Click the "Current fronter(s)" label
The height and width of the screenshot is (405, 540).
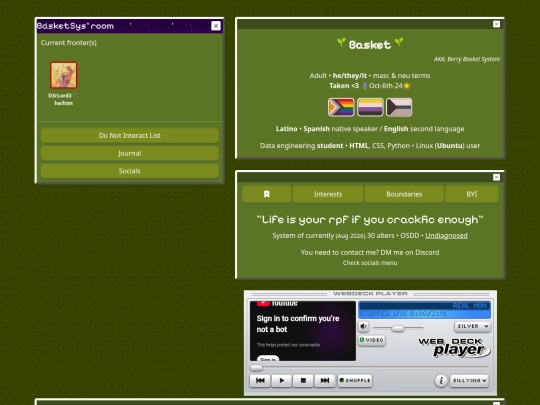[x=69, y=43]
